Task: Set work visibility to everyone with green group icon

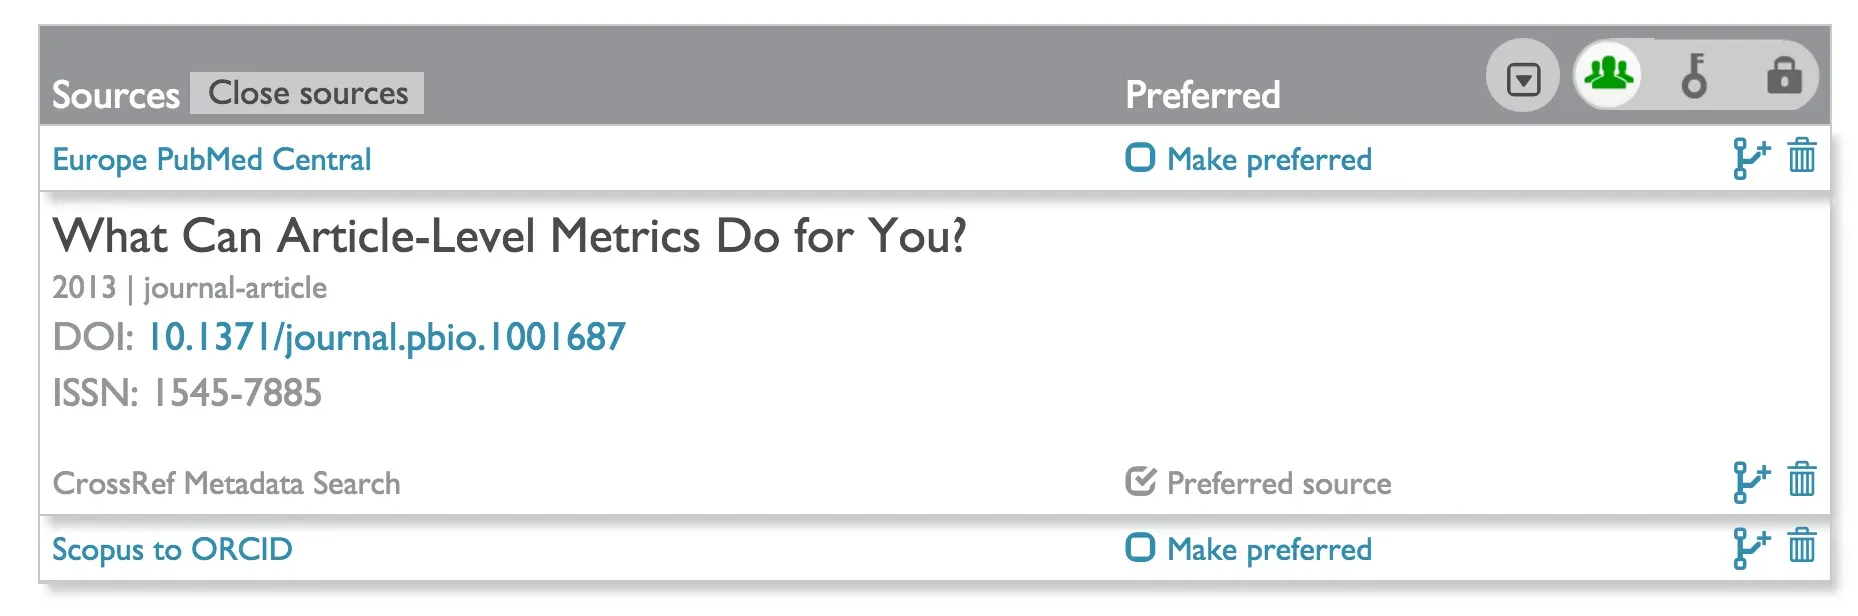Action: tap(1608, 75)
